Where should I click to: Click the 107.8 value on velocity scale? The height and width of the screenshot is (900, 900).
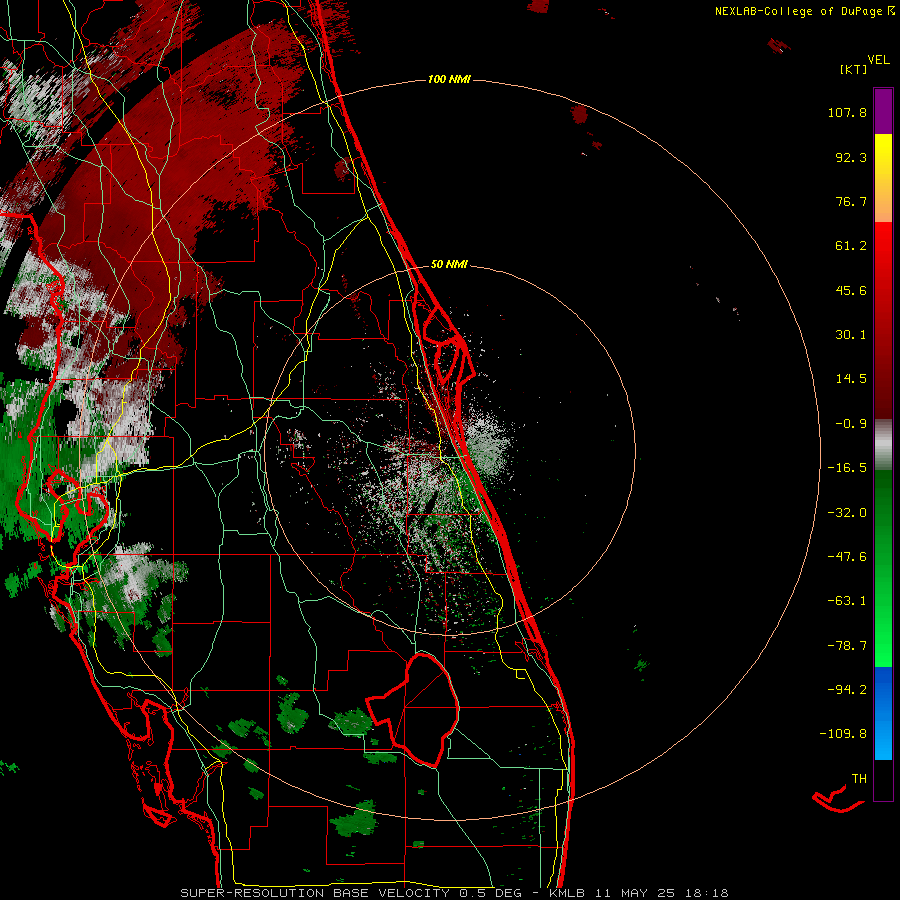point(847,112)
